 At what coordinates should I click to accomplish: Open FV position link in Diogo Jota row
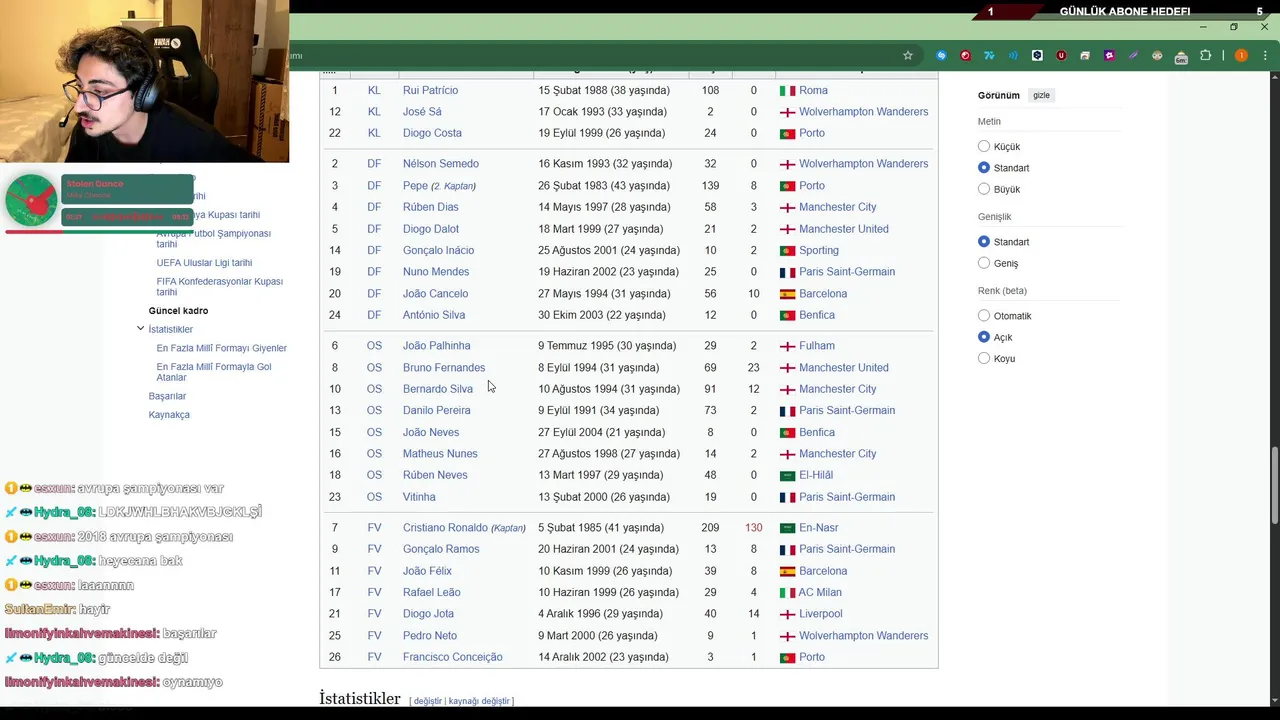374,614
